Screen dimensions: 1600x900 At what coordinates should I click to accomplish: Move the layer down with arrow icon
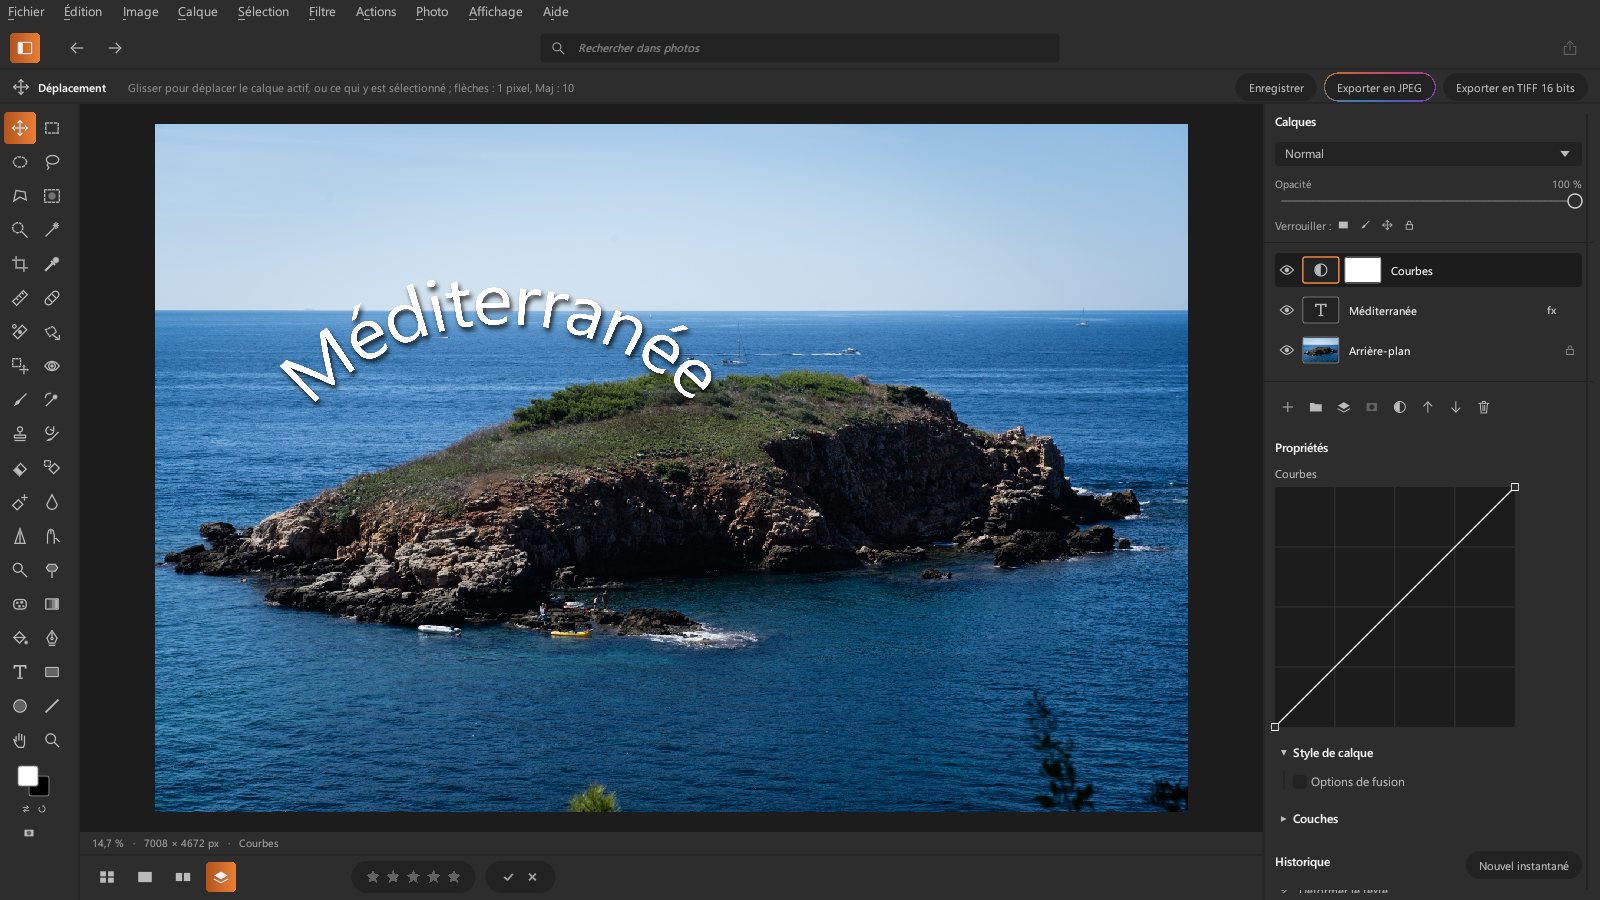click(x=1456, y=407)
